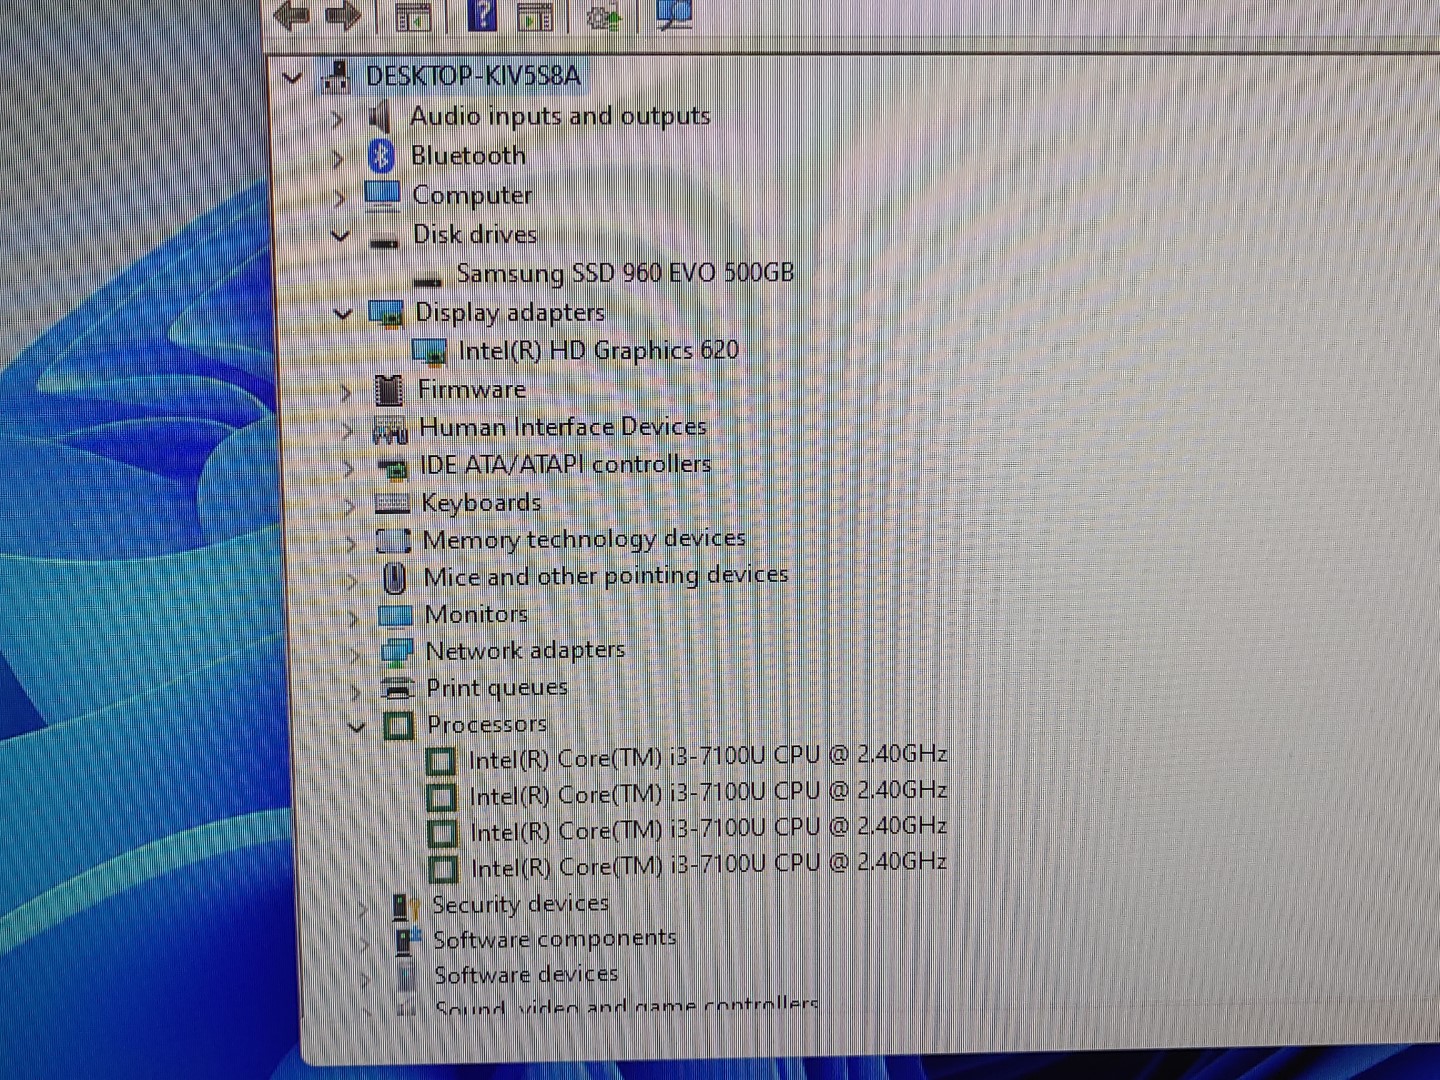Select the 'Monitors' label
The height and width of the screenshot is (1080, 1440).
click(x=476, y=614)
